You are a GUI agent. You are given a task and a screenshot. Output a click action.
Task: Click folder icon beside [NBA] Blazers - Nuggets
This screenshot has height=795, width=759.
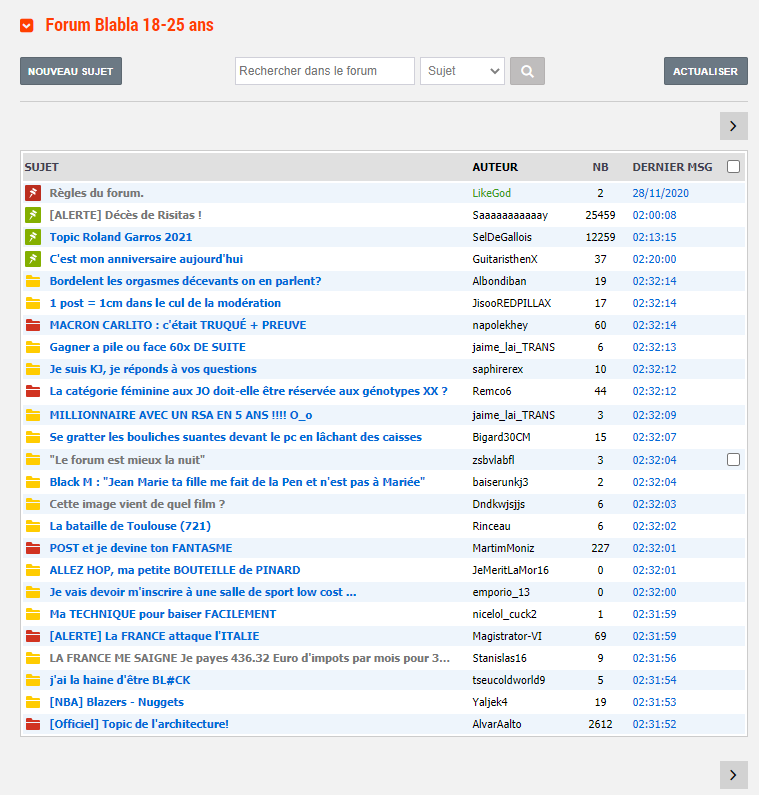coord(32,702)
